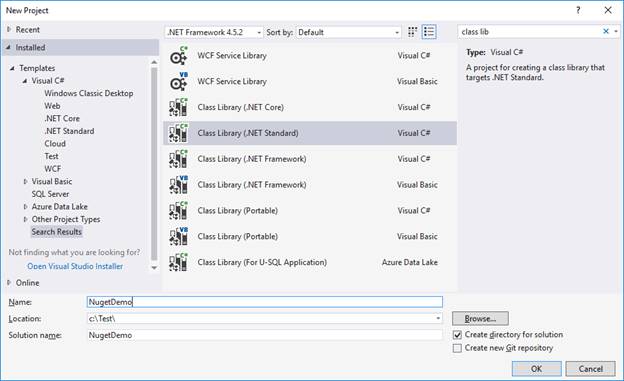The image size is (624, 381).
Task: Select Windows Classic Desktop category
Action: coord(89,94)
